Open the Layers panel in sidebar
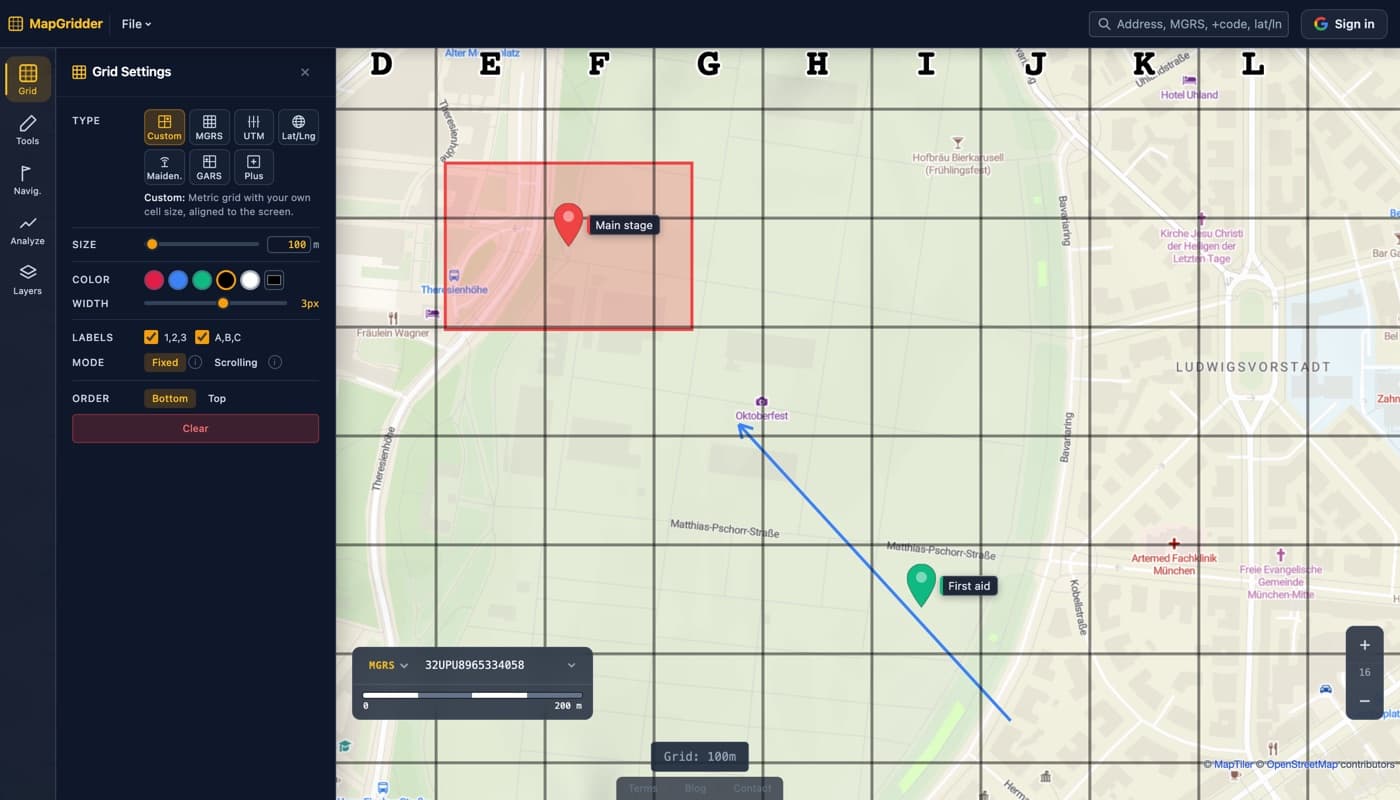The width and height of the screenshot is (1400, 800). pyautogui.click(x=27, y=280)
